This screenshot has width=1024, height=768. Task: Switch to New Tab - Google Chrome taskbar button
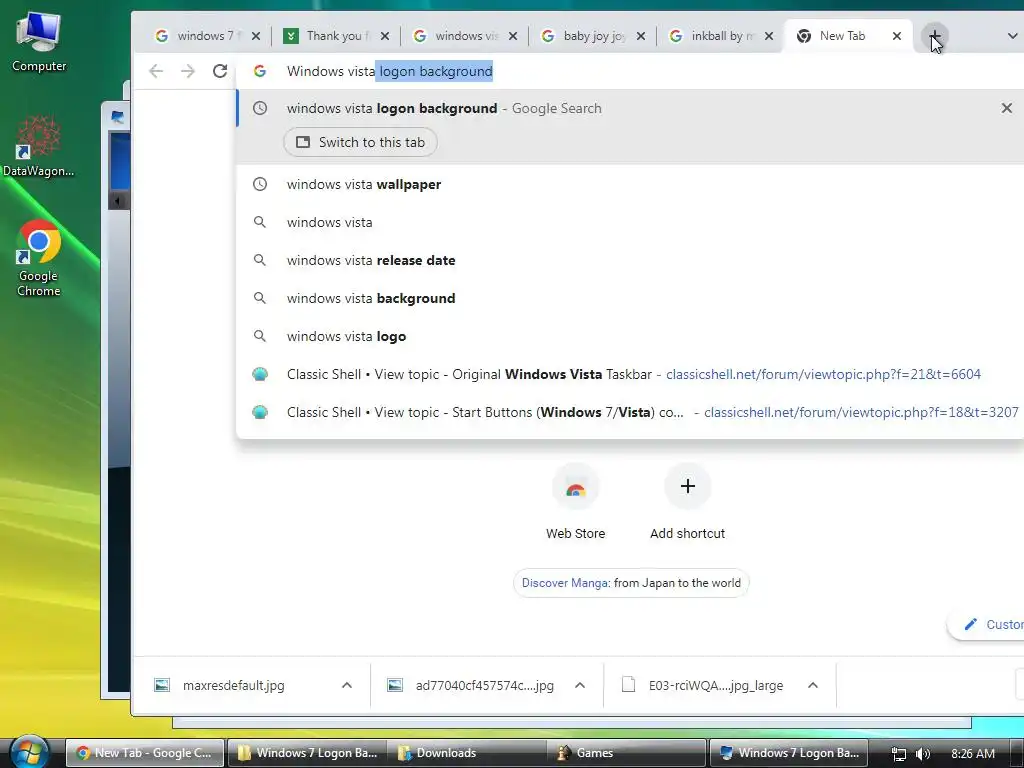tap(144, 753)
